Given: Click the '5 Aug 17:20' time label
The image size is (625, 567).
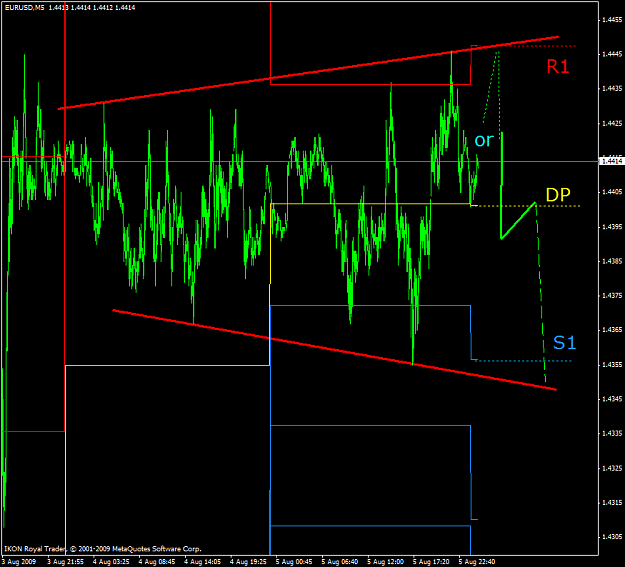Looking at the screenshot, I should (431, 562).
